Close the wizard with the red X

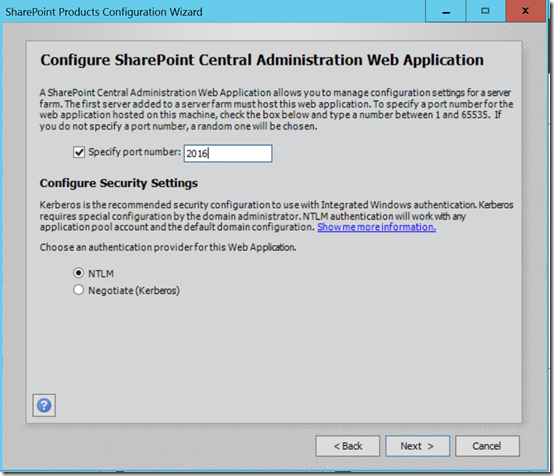coord(525,11)
